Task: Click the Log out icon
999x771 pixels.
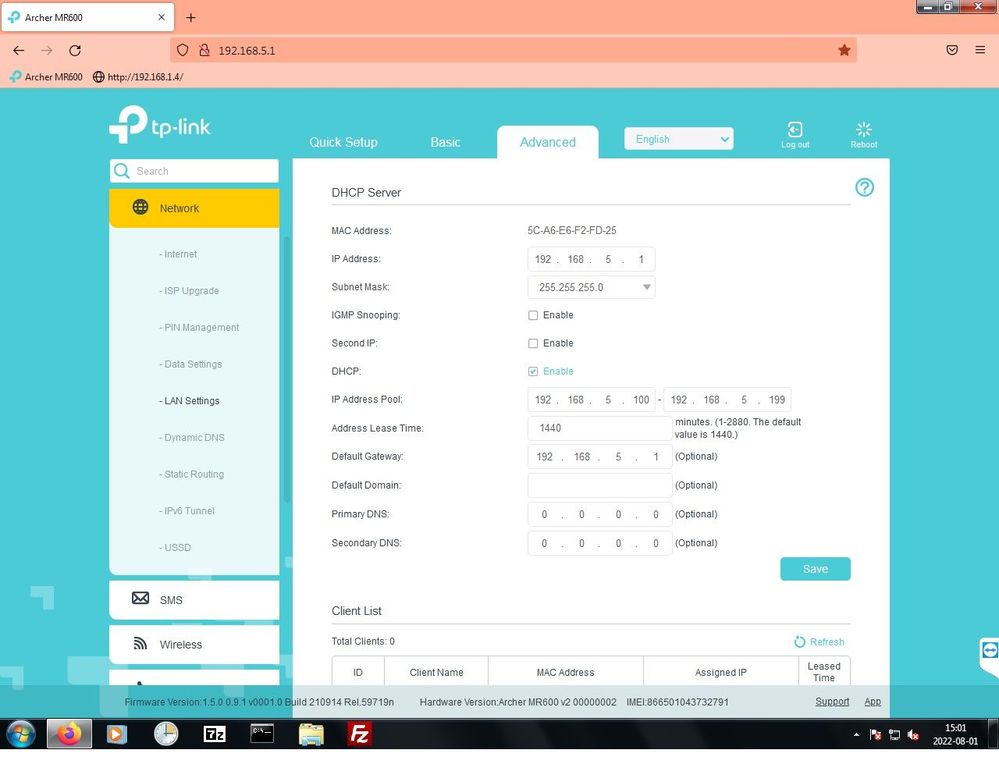Action: pos(795,130)
